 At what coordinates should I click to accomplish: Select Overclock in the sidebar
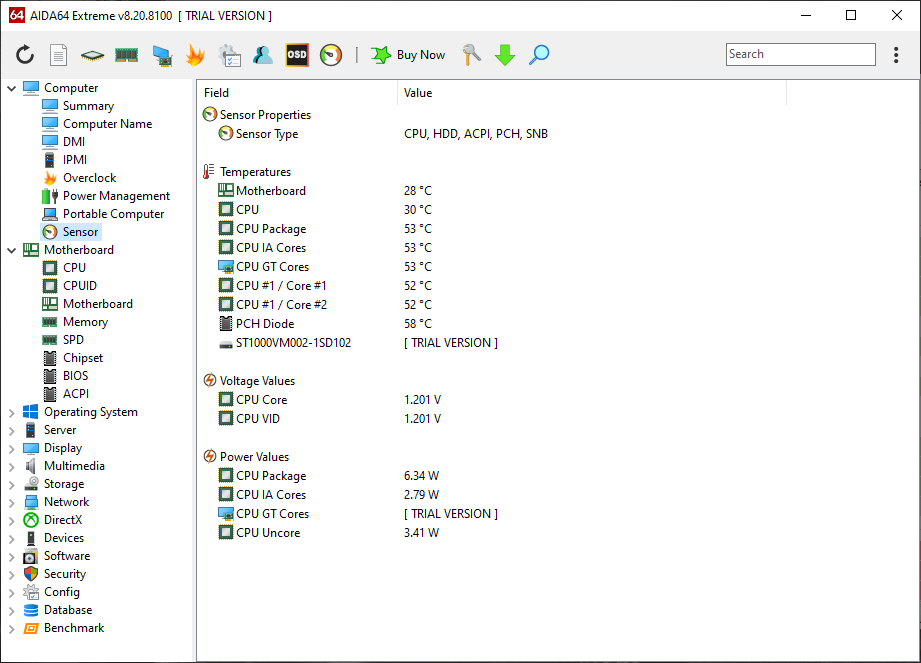(x=89, y=178)
